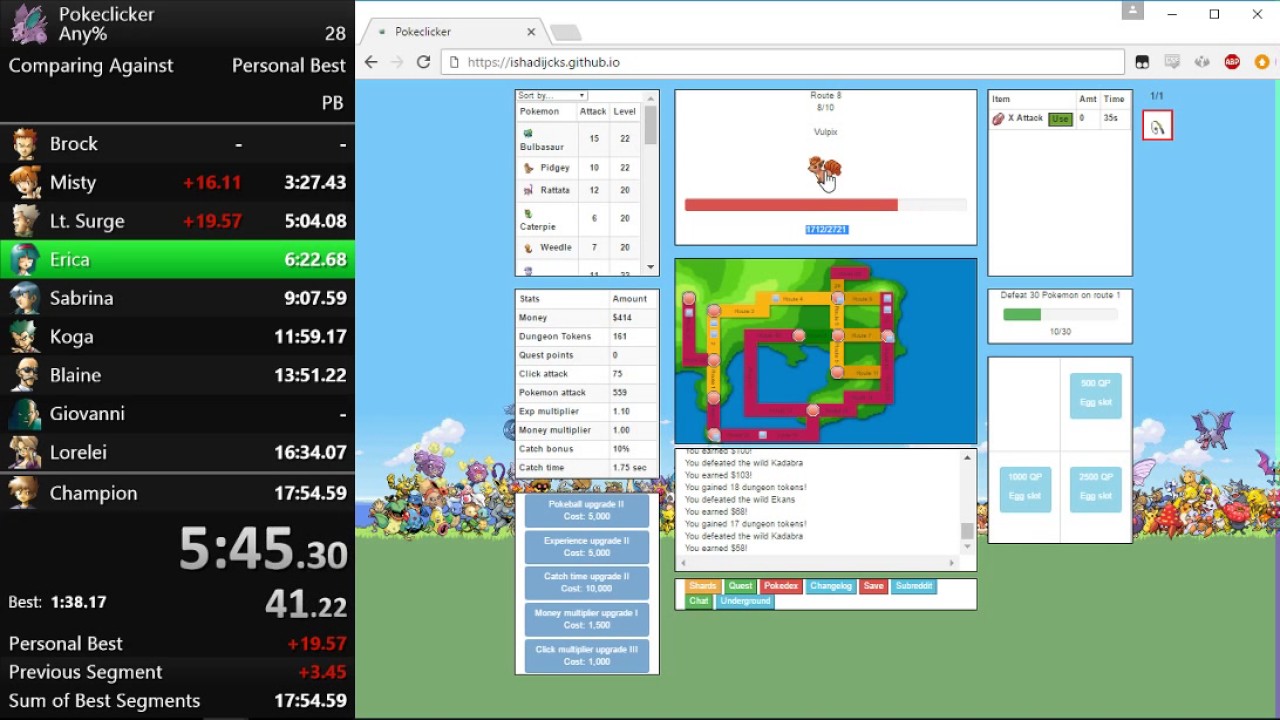Select the Champion split row
Image resolution: width=1280 pixels, height=720 pixels.
coord(177,493)
